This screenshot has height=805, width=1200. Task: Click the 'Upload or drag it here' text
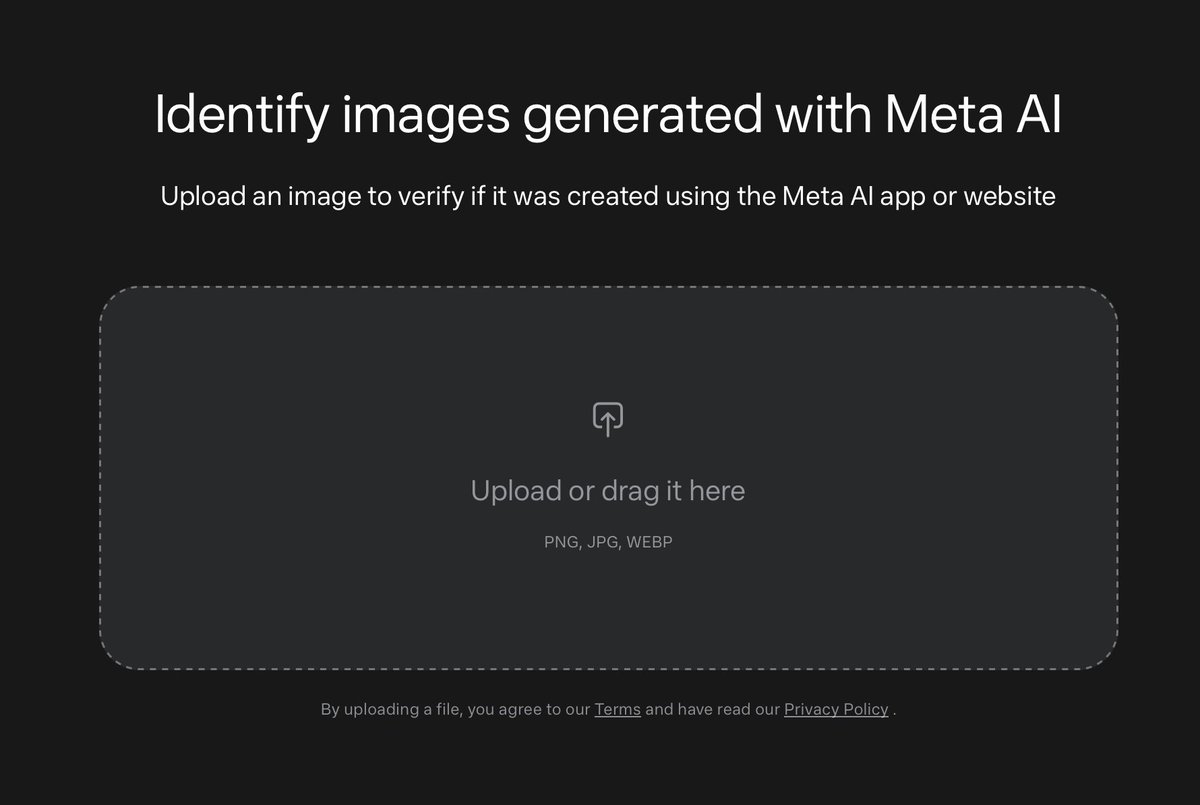608,491
